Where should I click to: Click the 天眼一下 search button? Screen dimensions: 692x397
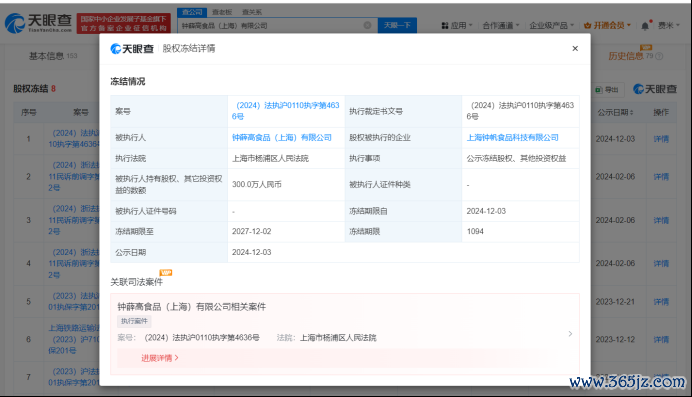pyautogui.click(x=397, y=26)
